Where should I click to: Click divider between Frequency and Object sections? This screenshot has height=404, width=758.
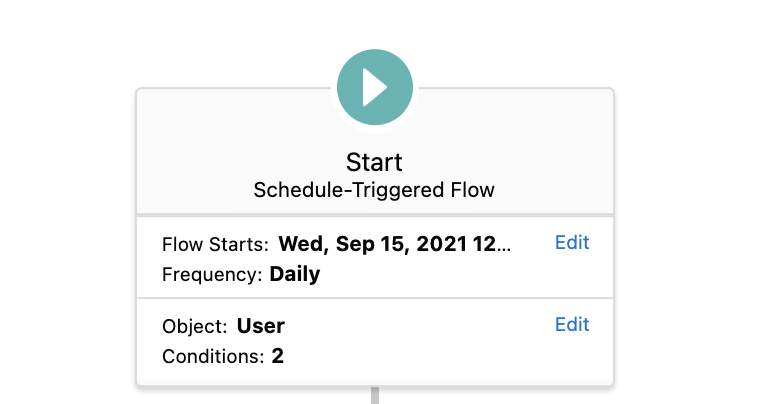tap(375, 298)
